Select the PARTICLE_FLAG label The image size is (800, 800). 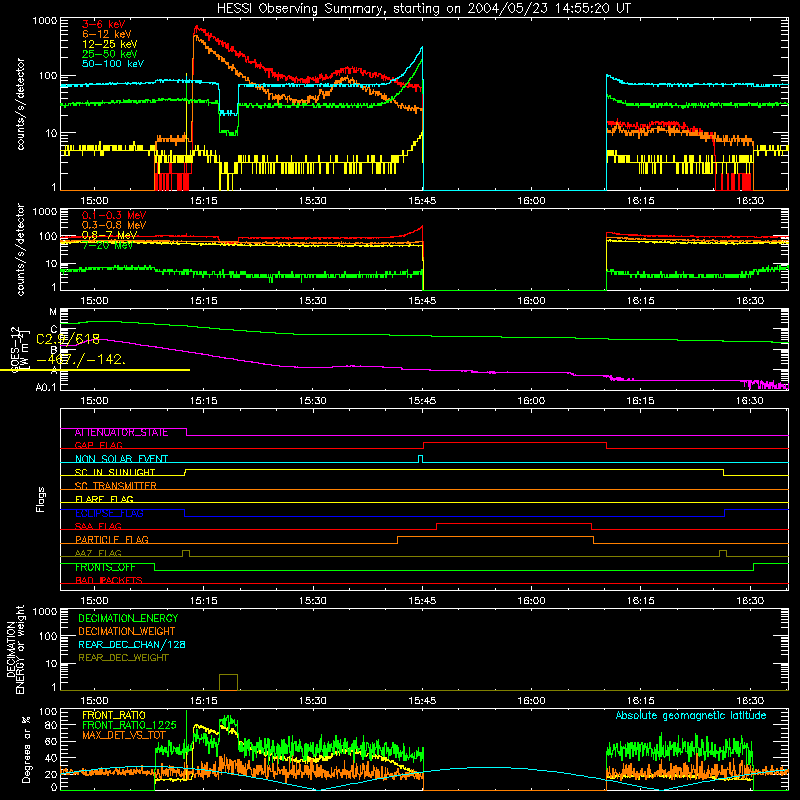[112, 540]
